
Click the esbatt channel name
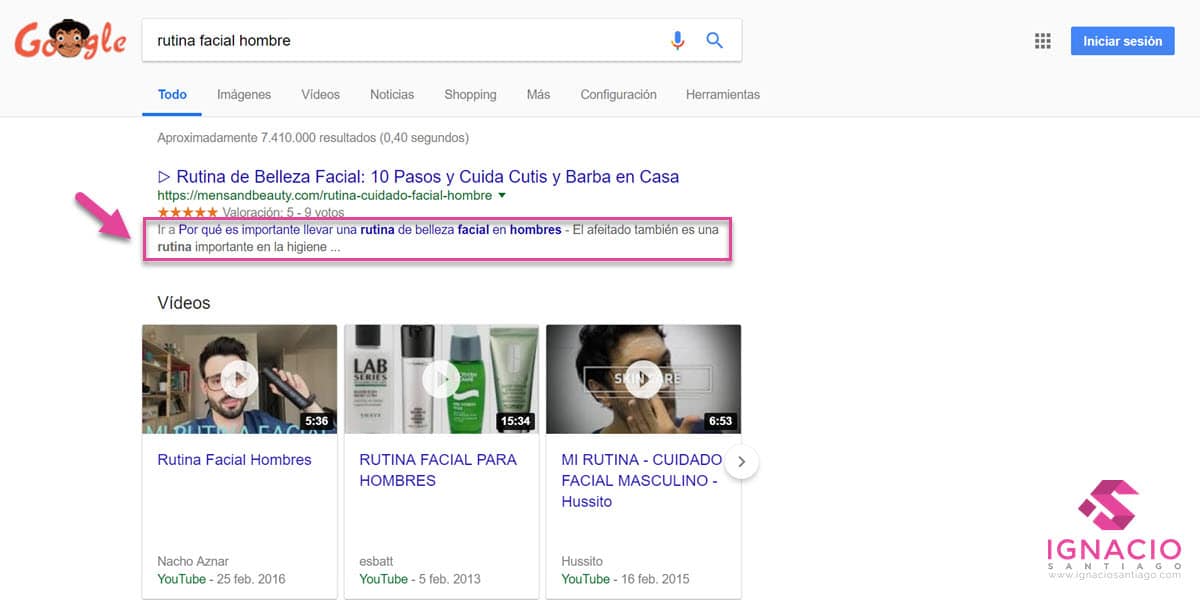click(x=376, y=561)
